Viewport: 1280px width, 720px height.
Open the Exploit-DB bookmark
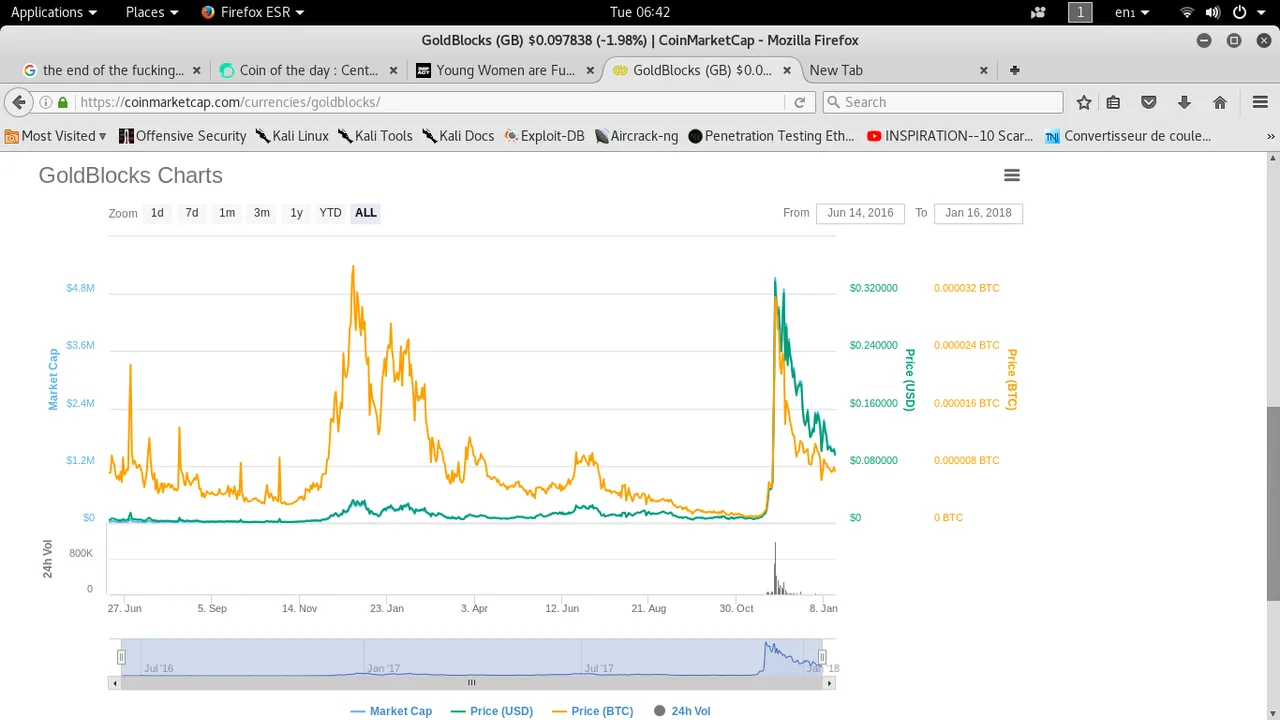[545, 136]
